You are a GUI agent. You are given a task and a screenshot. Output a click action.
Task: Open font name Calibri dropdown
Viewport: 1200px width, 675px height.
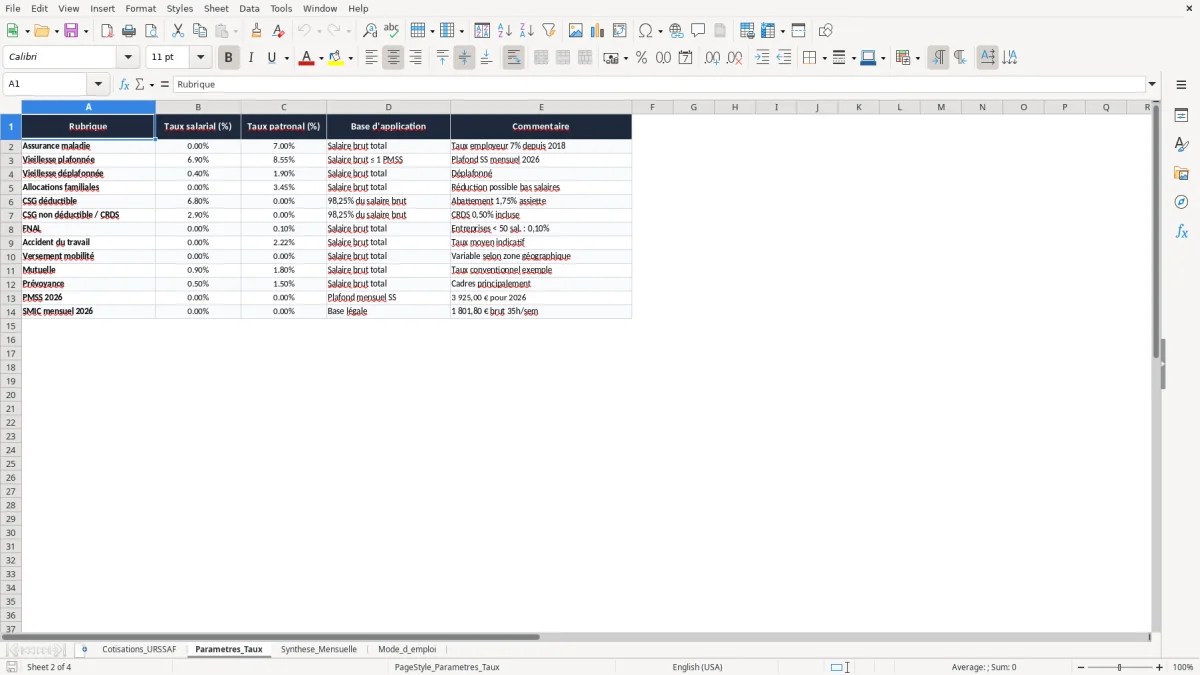[128, 58]
